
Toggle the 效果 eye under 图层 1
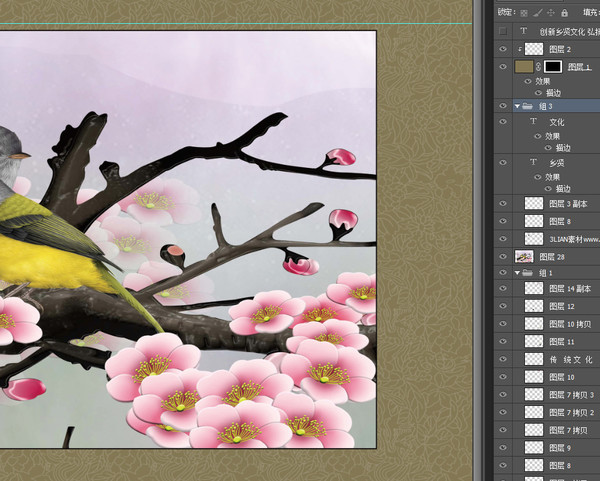(528, 81)
